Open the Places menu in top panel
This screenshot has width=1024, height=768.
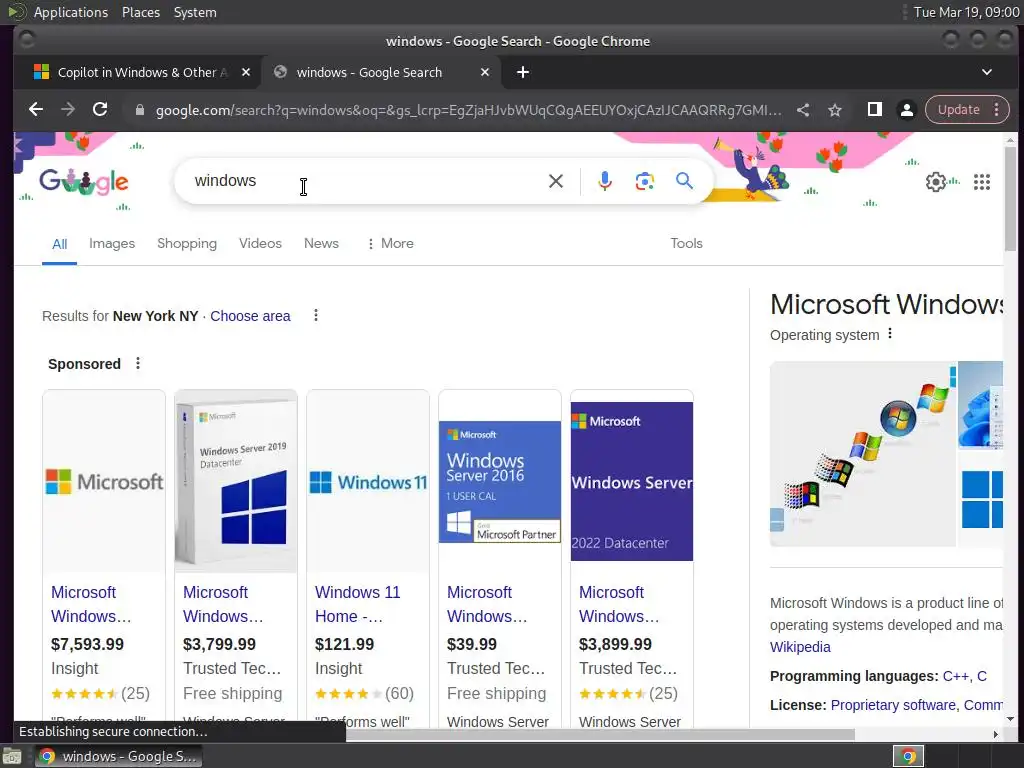140,12
